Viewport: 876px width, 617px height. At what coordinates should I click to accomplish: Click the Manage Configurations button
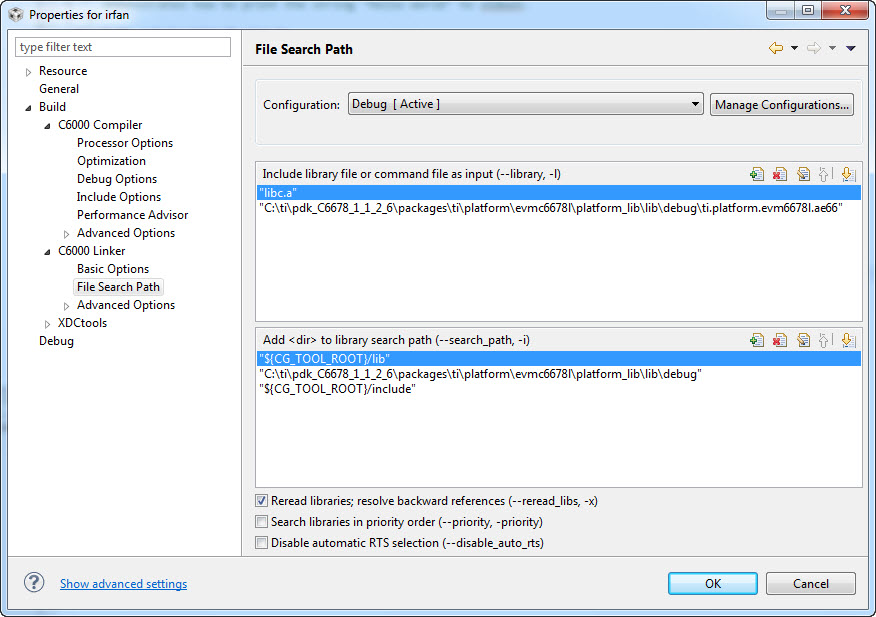tap(782, 103)
